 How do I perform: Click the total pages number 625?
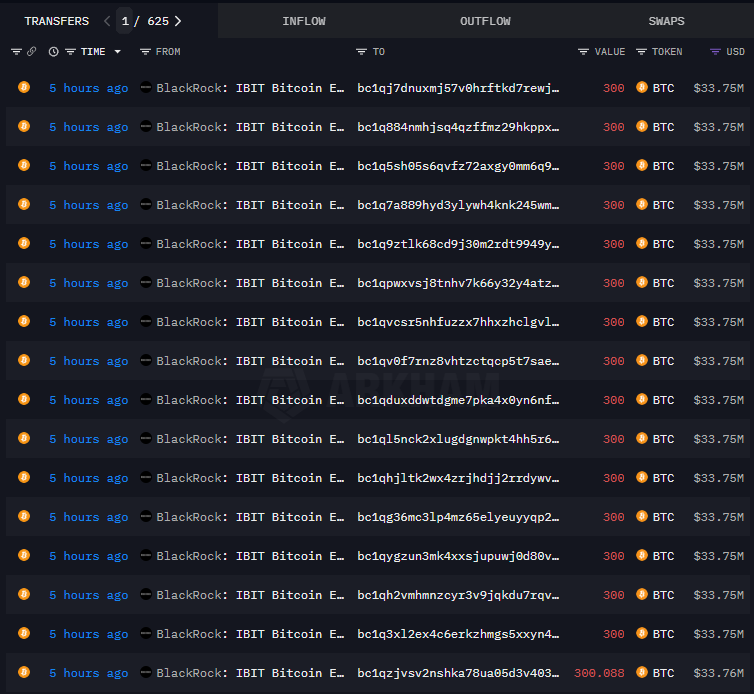click(x=158, y=21)
